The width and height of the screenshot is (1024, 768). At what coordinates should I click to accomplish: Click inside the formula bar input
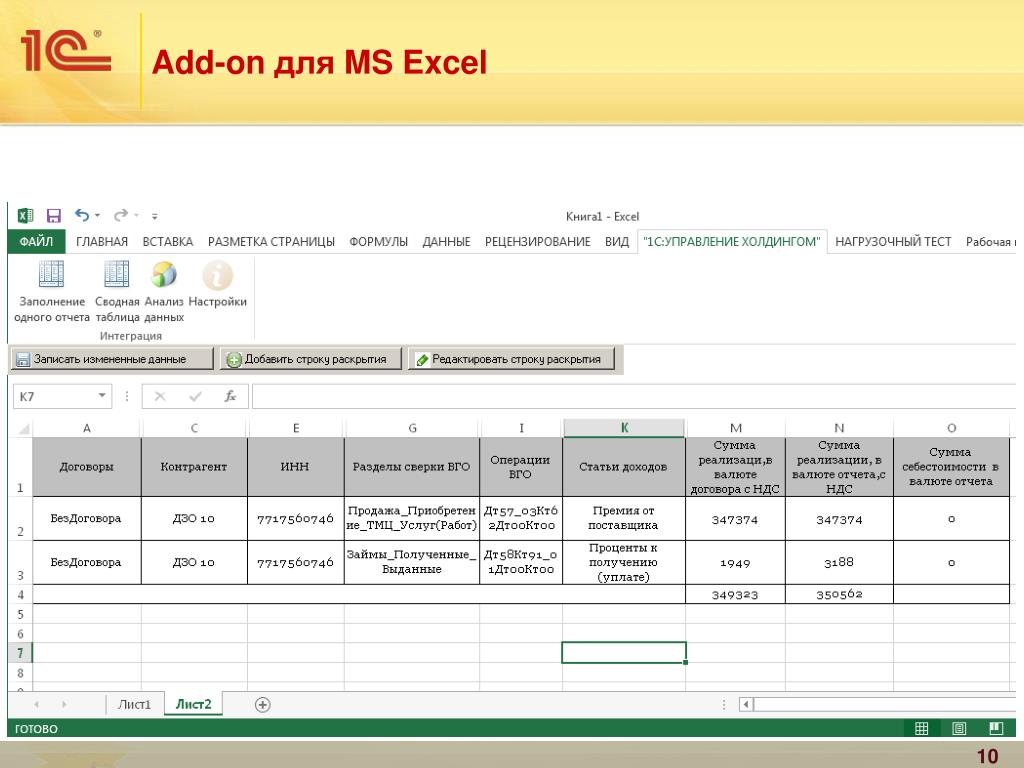point(633,396)
